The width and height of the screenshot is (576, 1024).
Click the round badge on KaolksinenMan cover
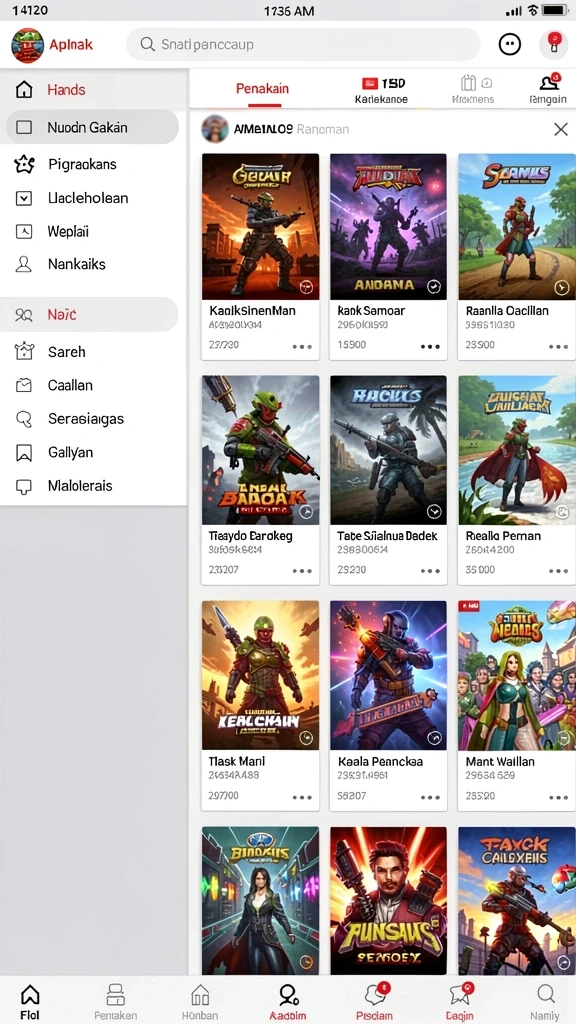(306, 287)
